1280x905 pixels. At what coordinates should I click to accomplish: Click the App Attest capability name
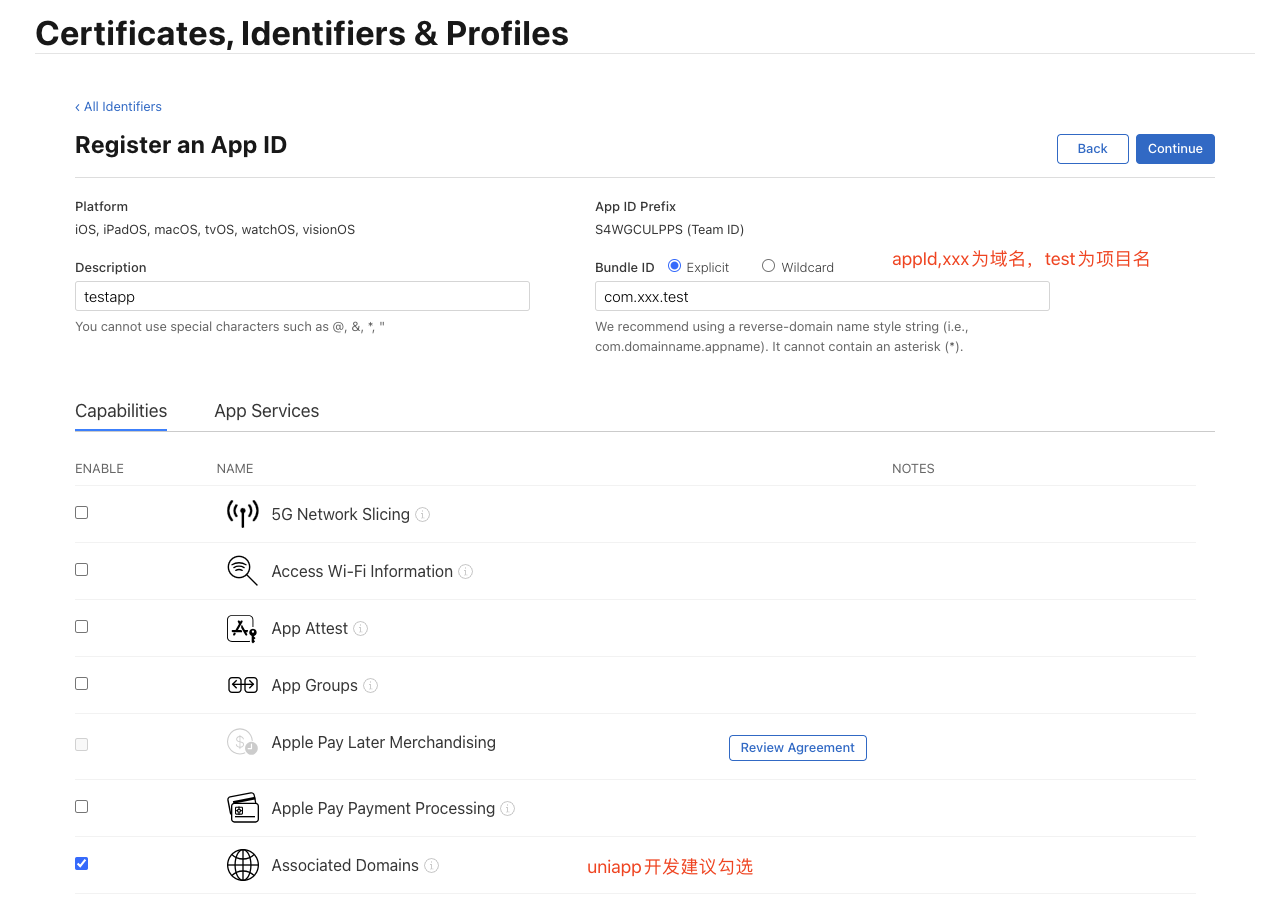pos(310,628)
